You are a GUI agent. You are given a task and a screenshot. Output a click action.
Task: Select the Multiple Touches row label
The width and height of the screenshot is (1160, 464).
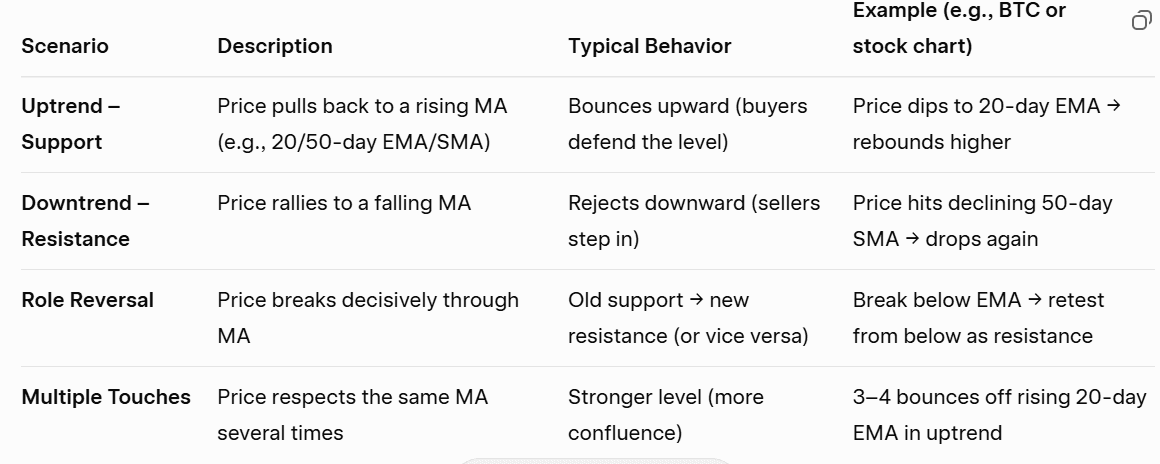106,397
